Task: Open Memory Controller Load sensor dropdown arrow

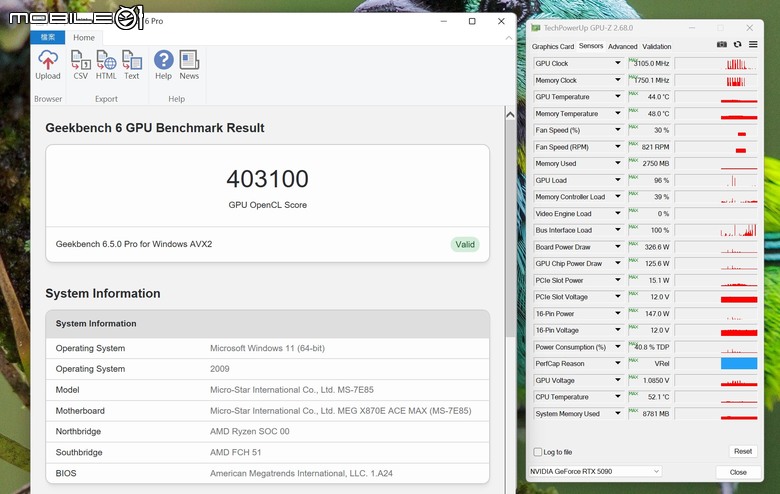Action: tap(618, 197)
